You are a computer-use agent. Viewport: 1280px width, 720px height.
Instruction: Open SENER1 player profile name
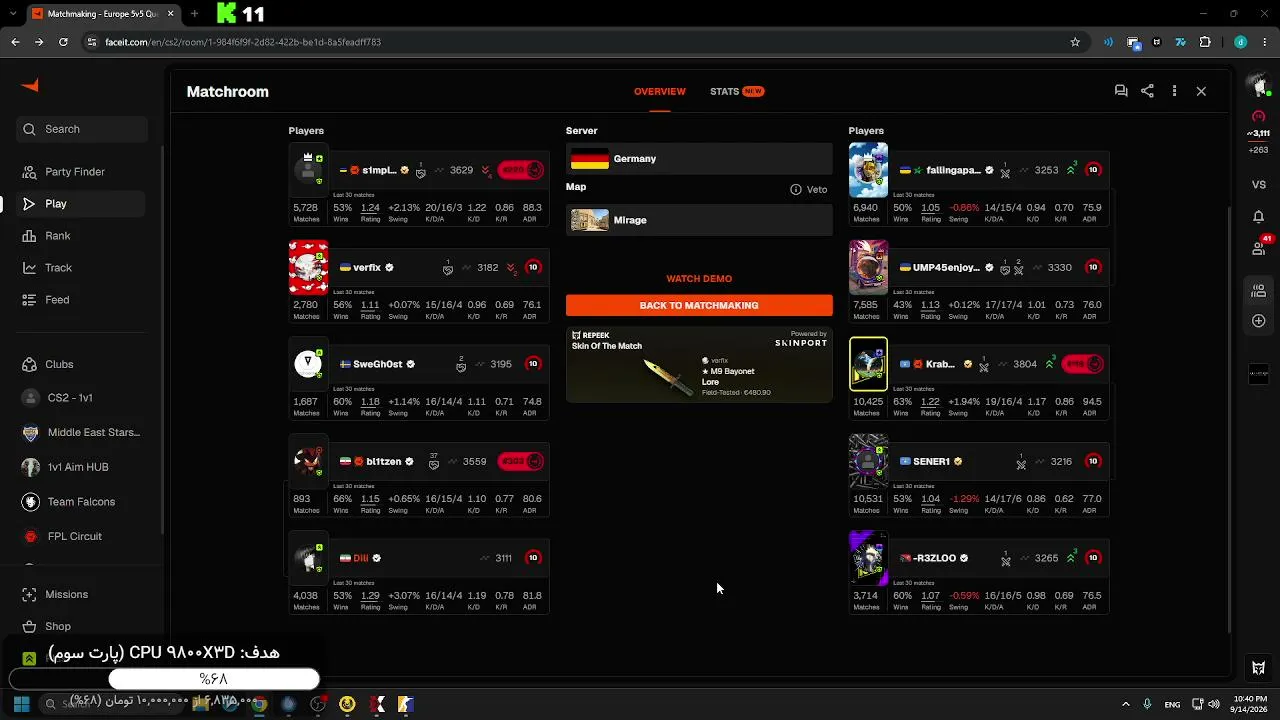point(931,462)
